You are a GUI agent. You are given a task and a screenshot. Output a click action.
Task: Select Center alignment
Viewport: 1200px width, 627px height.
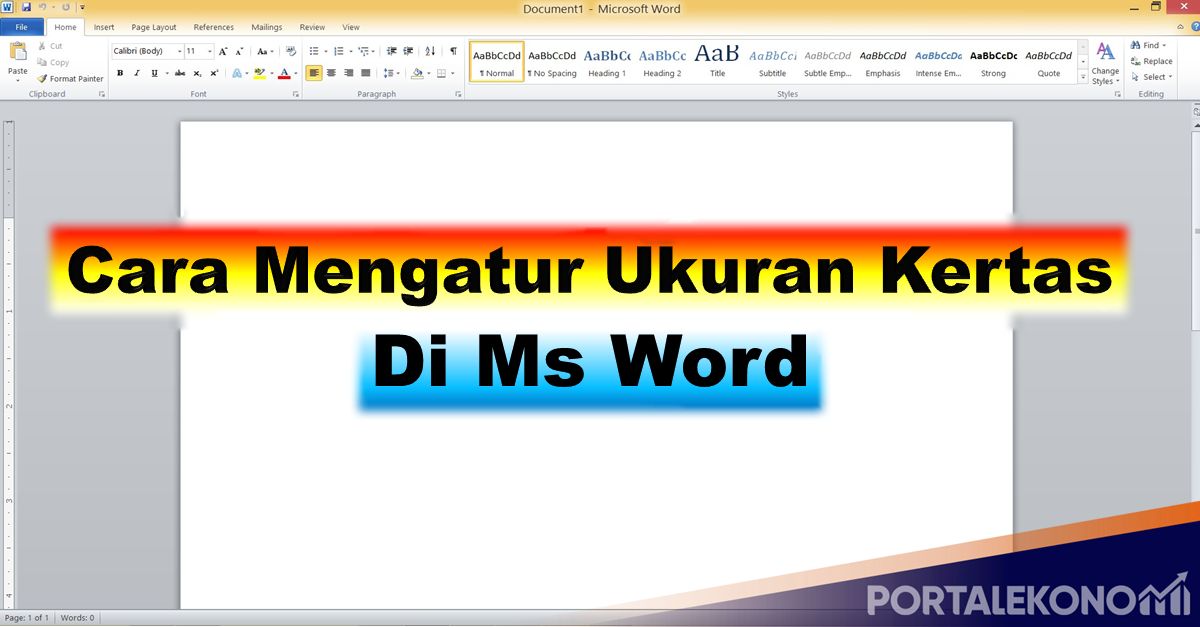click(x=331, y=73)
